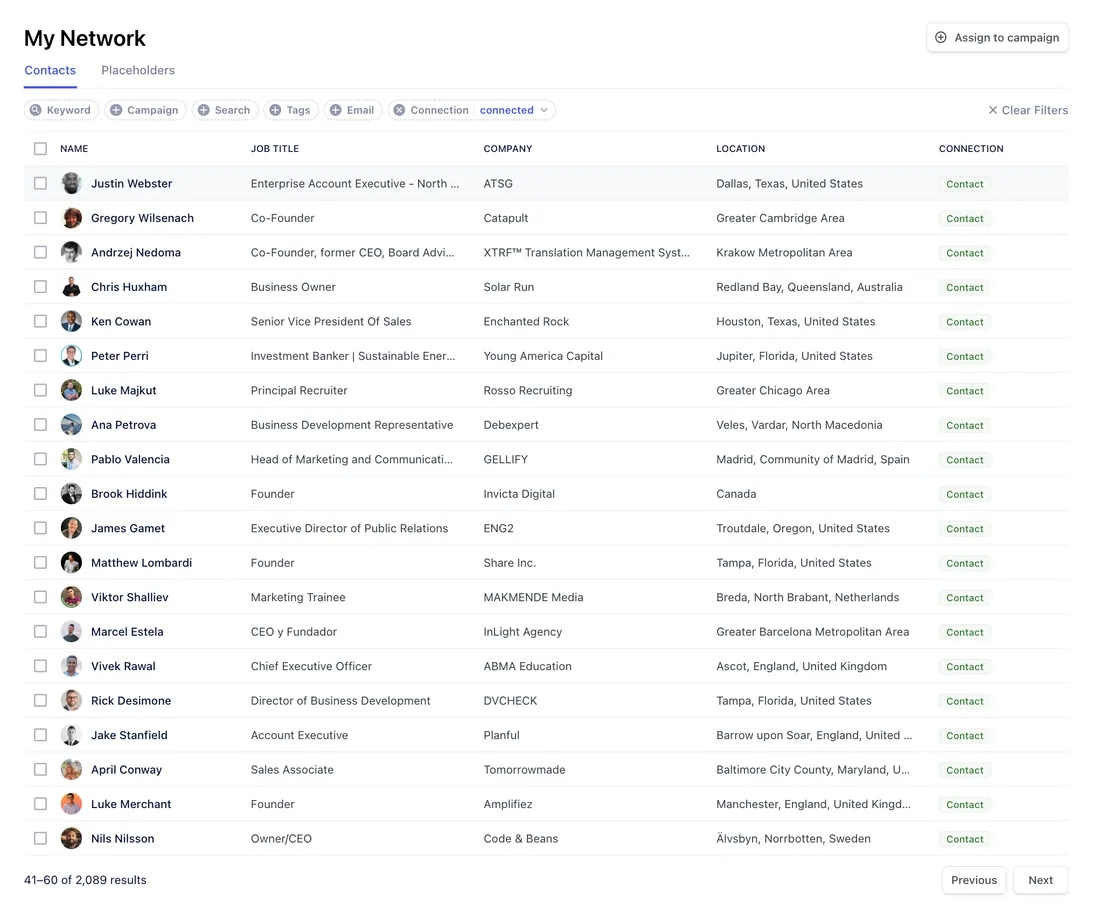This screenshot has width=1100, height=918.
Task: Click the '41–60 of 2,089 results' text
Action: tap(85, 880)
